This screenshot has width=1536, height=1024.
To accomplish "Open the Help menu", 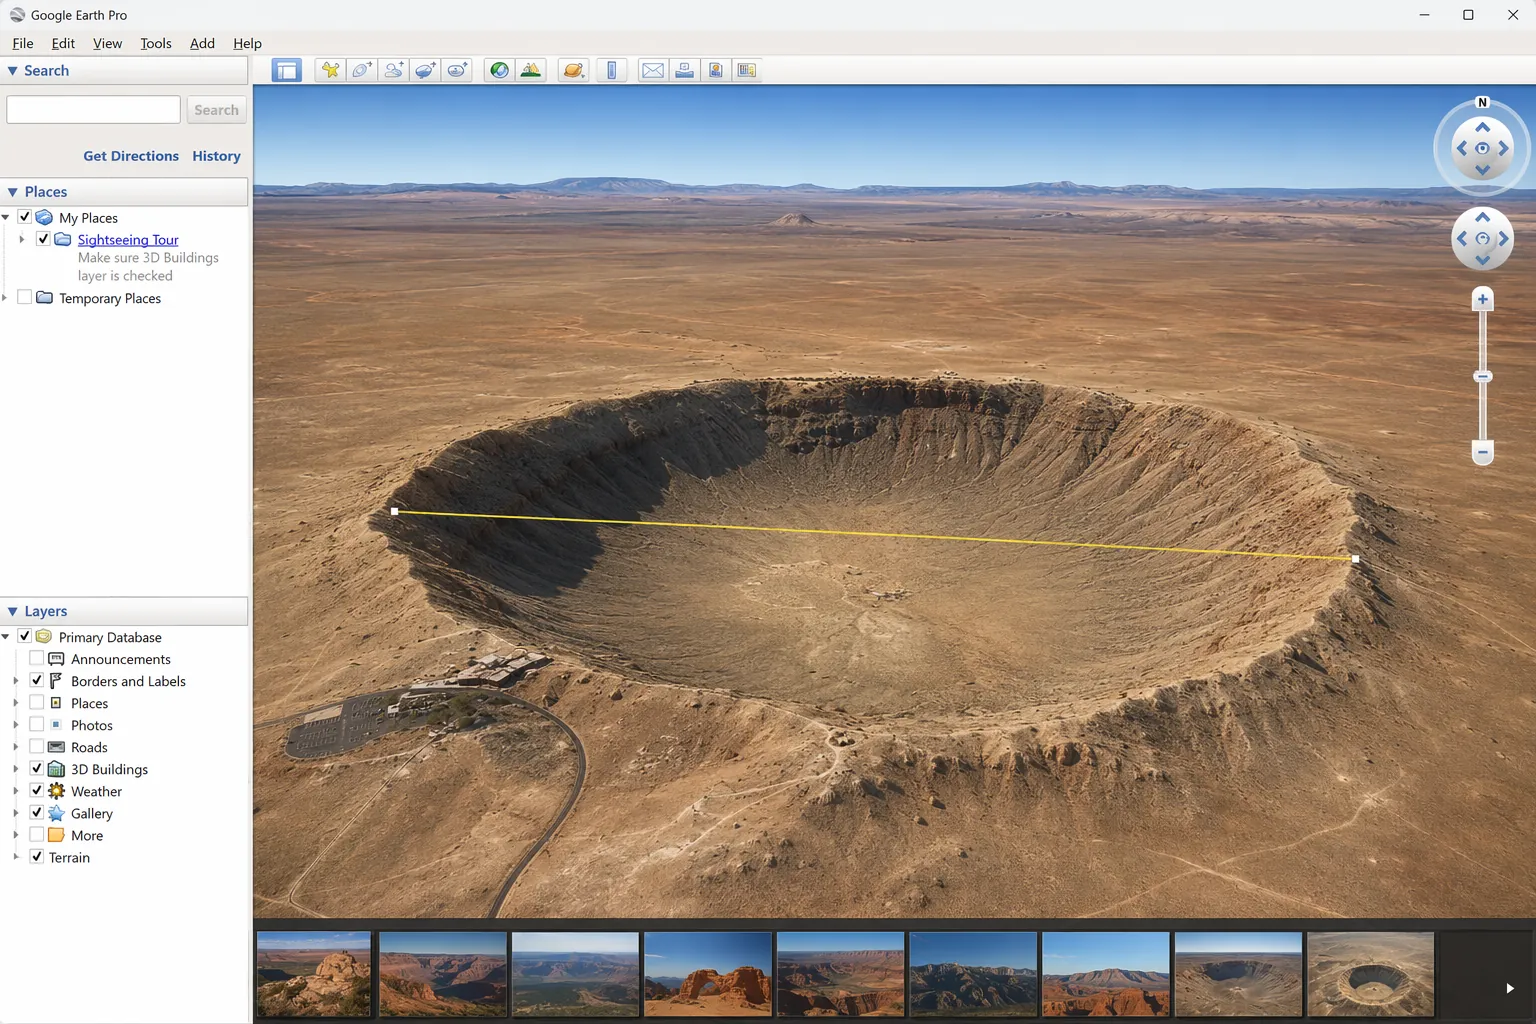I will pyautogui.click(x=247, y=43).
